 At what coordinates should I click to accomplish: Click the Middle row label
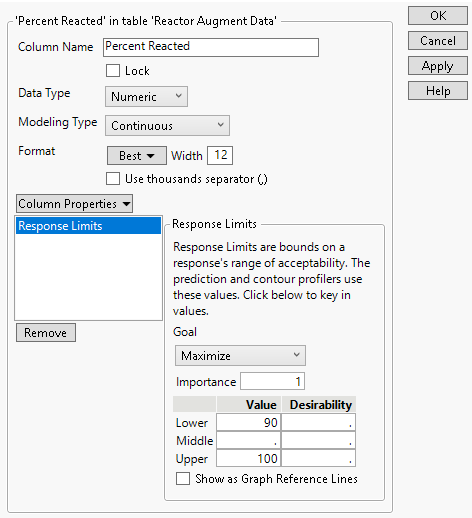tap(195, 441)
